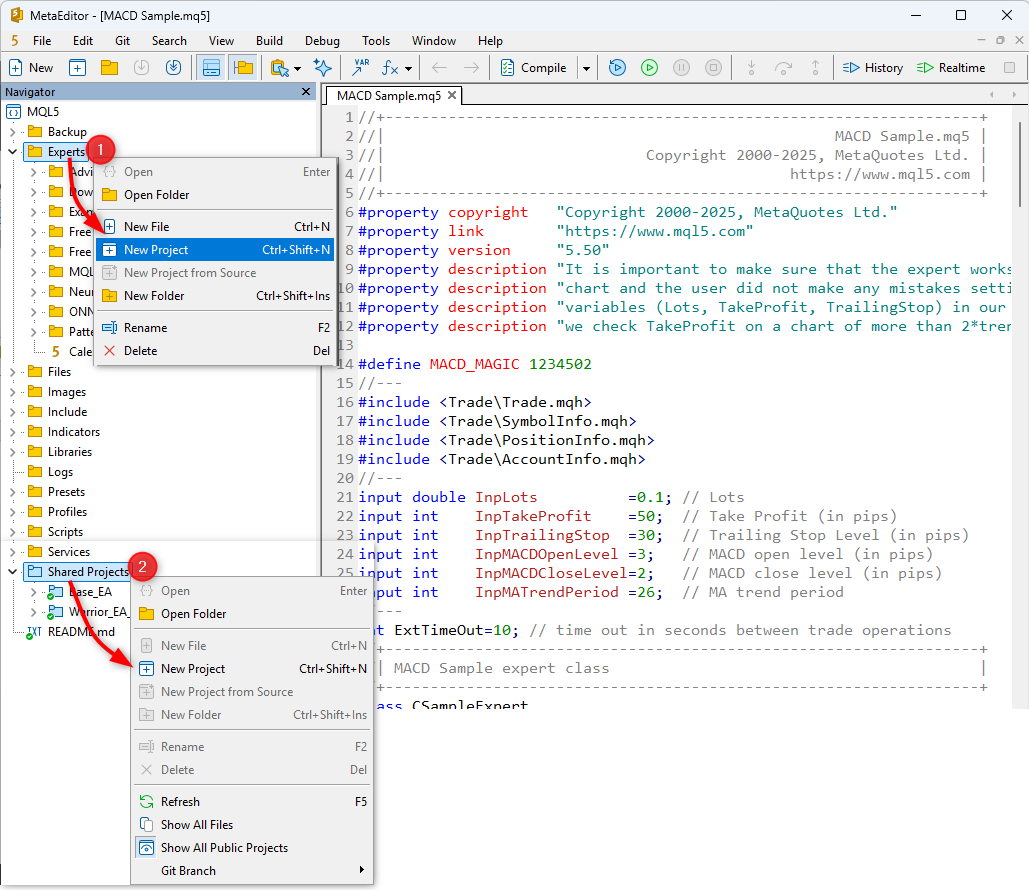Start debugging on real data icon
This screenshot has width=1029, height=890.
(x=649, y=68)
